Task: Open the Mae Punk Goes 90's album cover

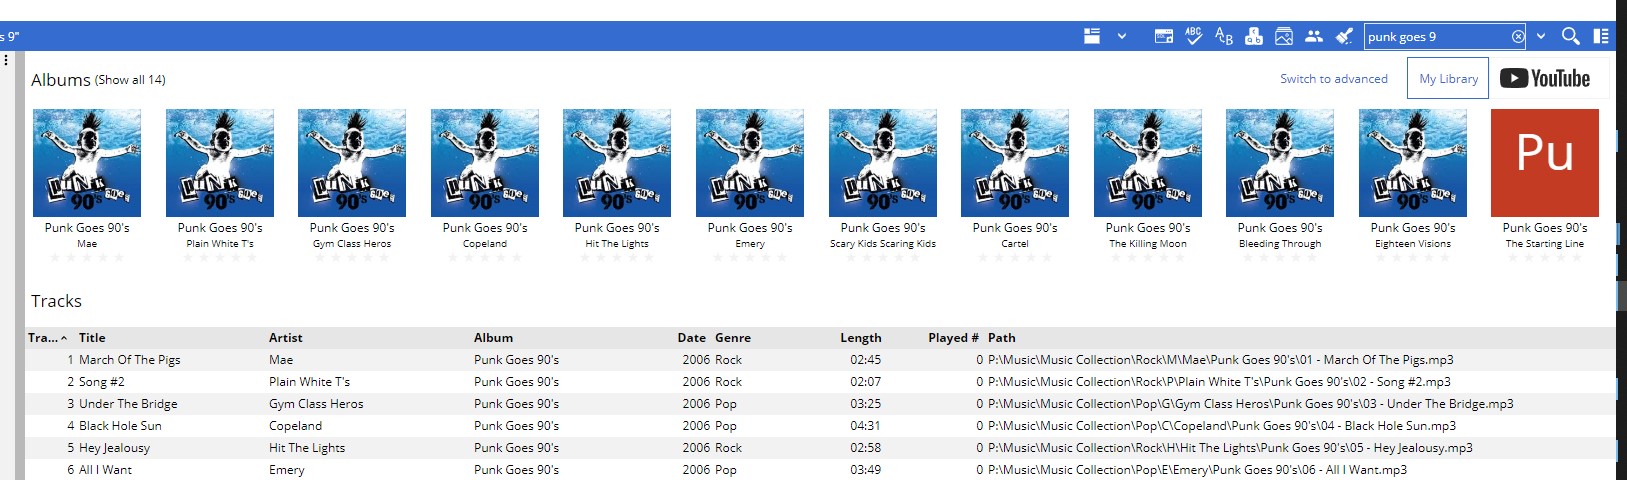Action: 87,163
